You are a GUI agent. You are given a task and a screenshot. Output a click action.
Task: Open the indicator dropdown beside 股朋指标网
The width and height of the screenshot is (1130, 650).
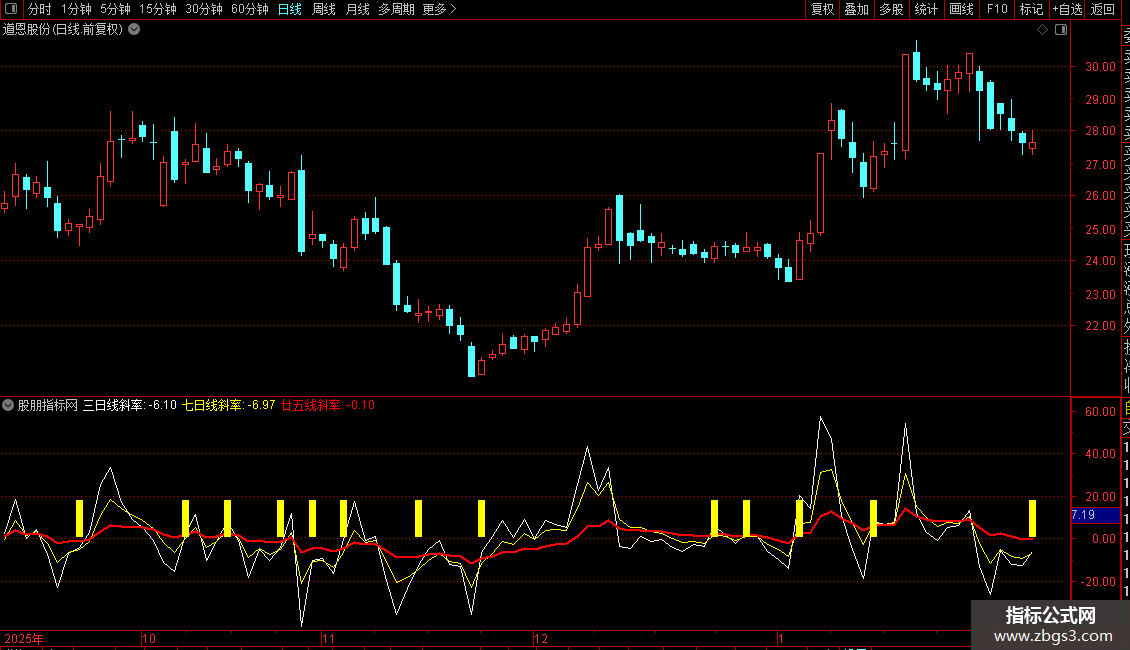pos(8,405)
